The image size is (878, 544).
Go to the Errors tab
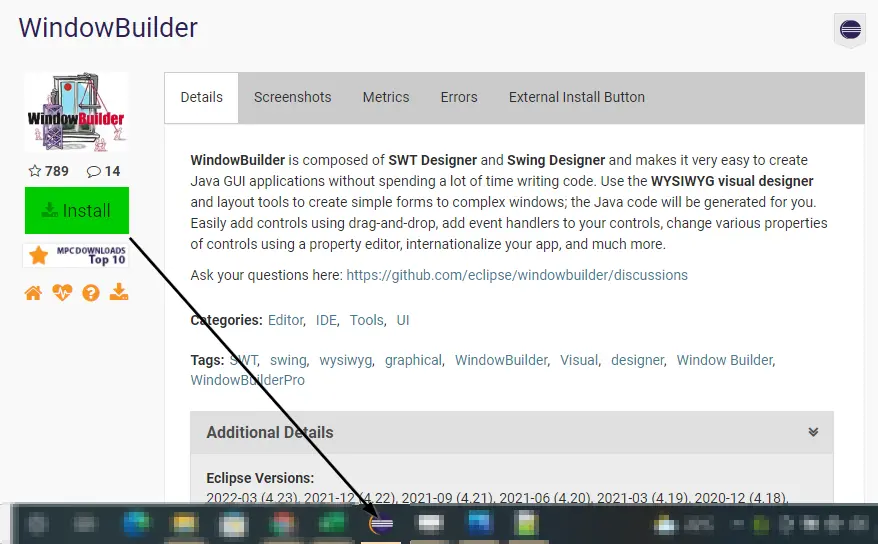pyautogui.click(x=459, y=97)
